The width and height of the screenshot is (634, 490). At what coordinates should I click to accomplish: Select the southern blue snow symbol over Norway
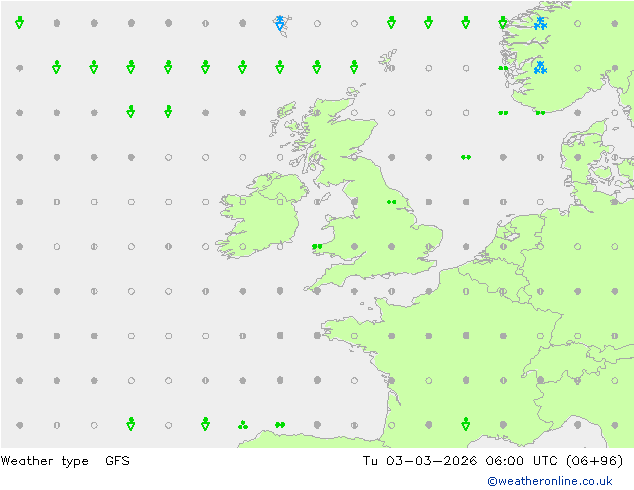click(540, 68)
